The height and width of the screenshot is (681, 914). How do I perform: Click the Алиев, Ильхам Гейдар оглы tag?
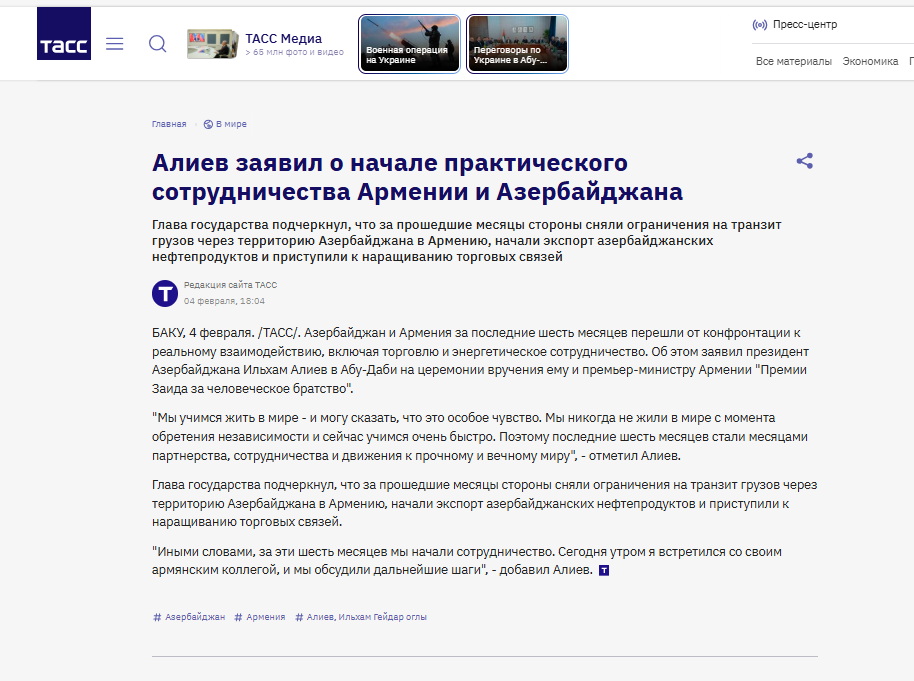click(361, 617)
